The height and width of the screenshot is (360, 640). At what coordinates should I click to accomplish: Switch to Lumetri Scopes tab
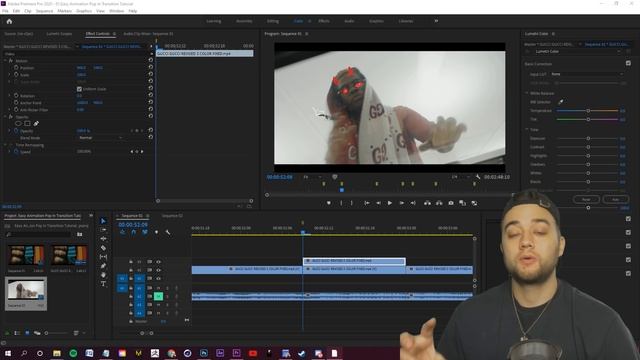[59, 34]
